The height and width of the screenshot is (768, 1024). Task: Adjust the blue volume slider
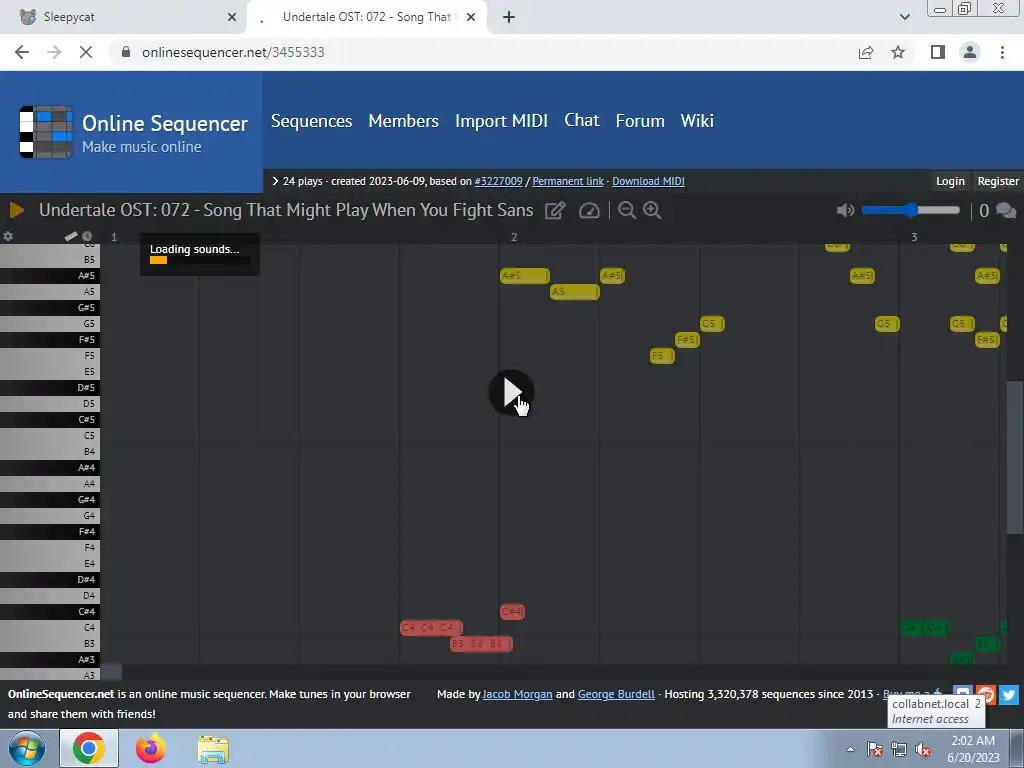[910, 210]
